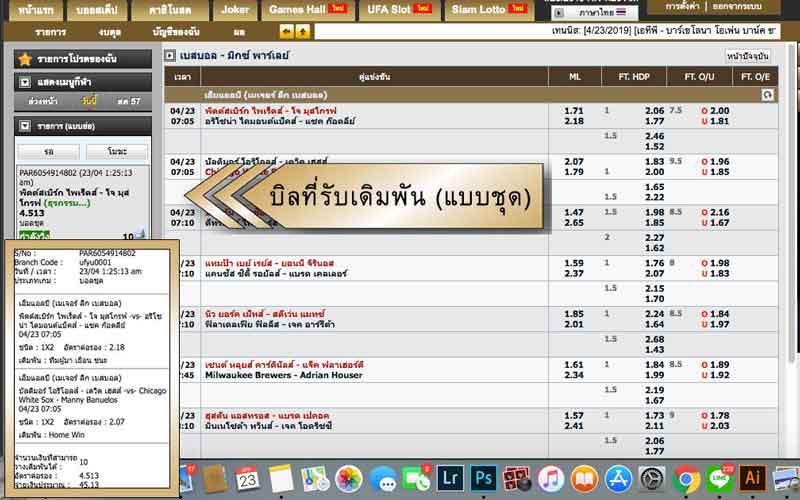Screen dimensions: 800x500
Task: Click the yellow up arrow icon
Action: pos(303,32)
